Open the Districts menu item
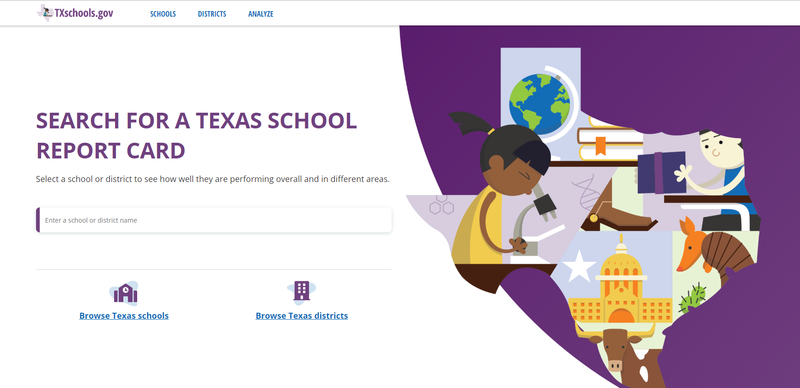The height and width of the screenshot is (388, 800). point(212,14)
